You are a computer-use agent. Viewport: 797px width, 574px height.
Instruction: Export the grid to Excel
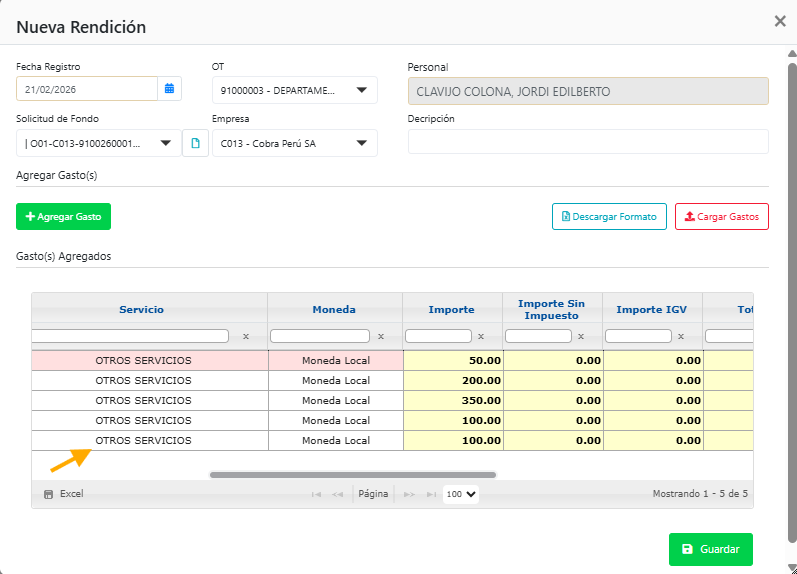(x=64, y=494)
